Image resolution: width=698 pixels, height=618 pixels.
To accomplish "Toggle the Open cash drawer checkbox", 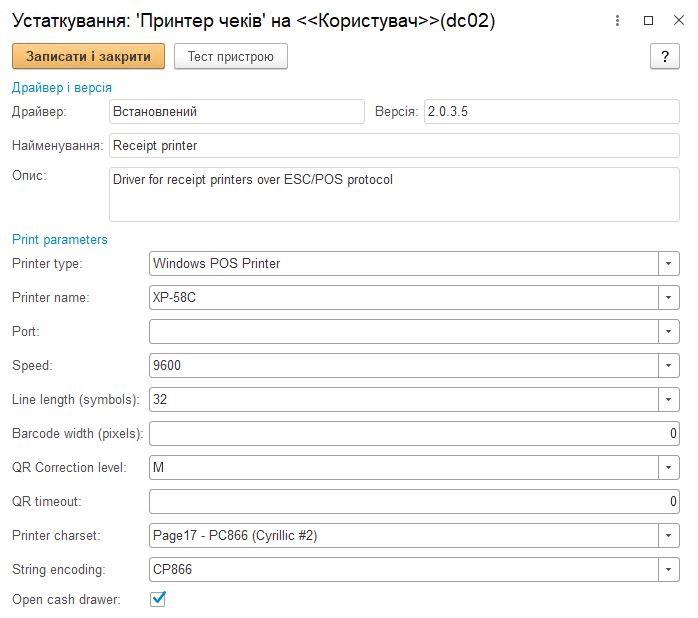I will pyautogui.click(x=157, y=599).
